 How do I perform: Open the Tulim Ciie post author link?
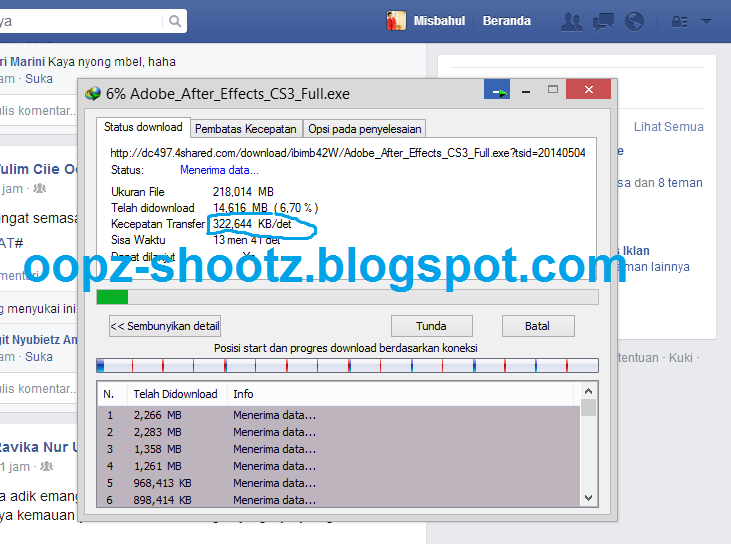38,169
